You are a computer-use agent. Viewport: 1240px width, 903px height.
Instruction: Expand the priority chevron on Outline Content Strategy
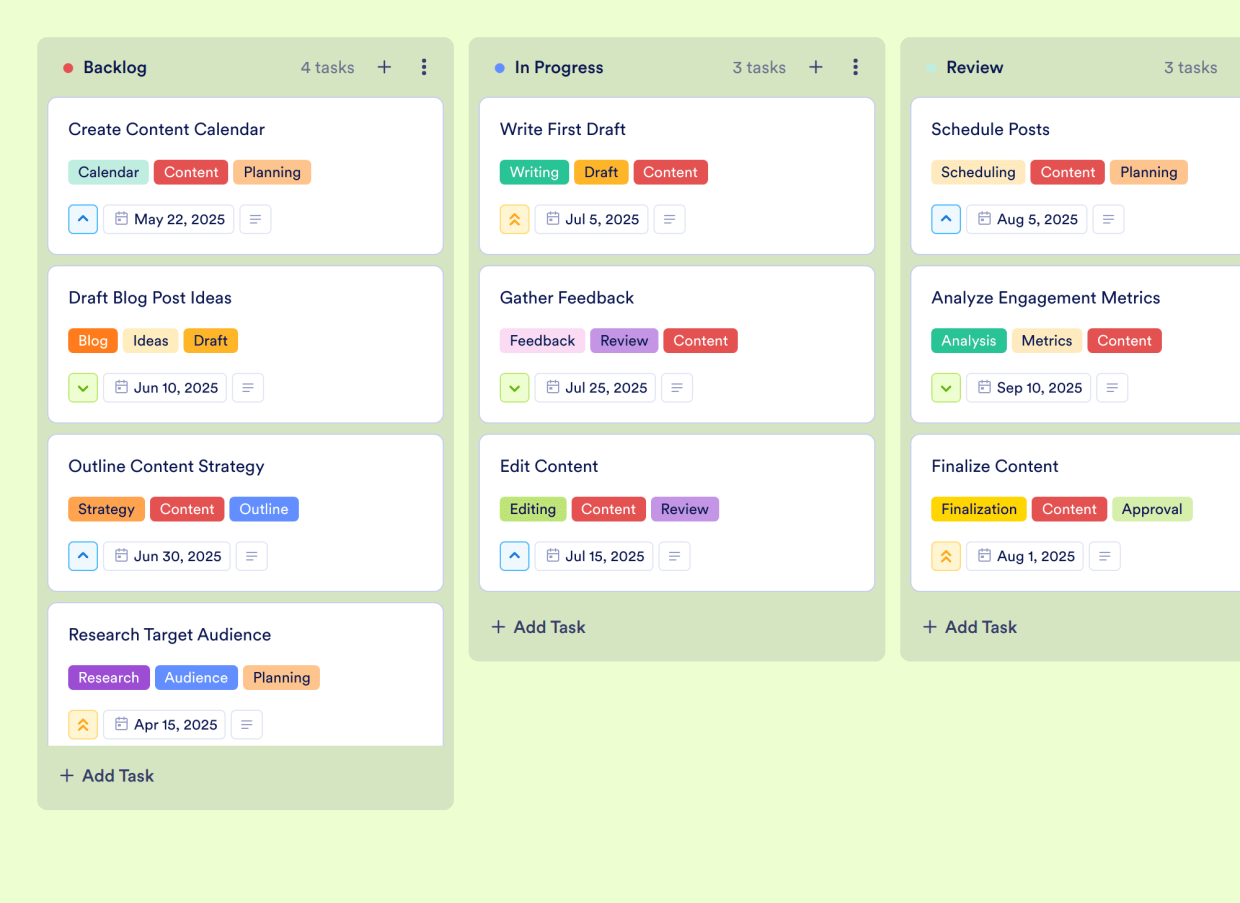tap(83, 556)
